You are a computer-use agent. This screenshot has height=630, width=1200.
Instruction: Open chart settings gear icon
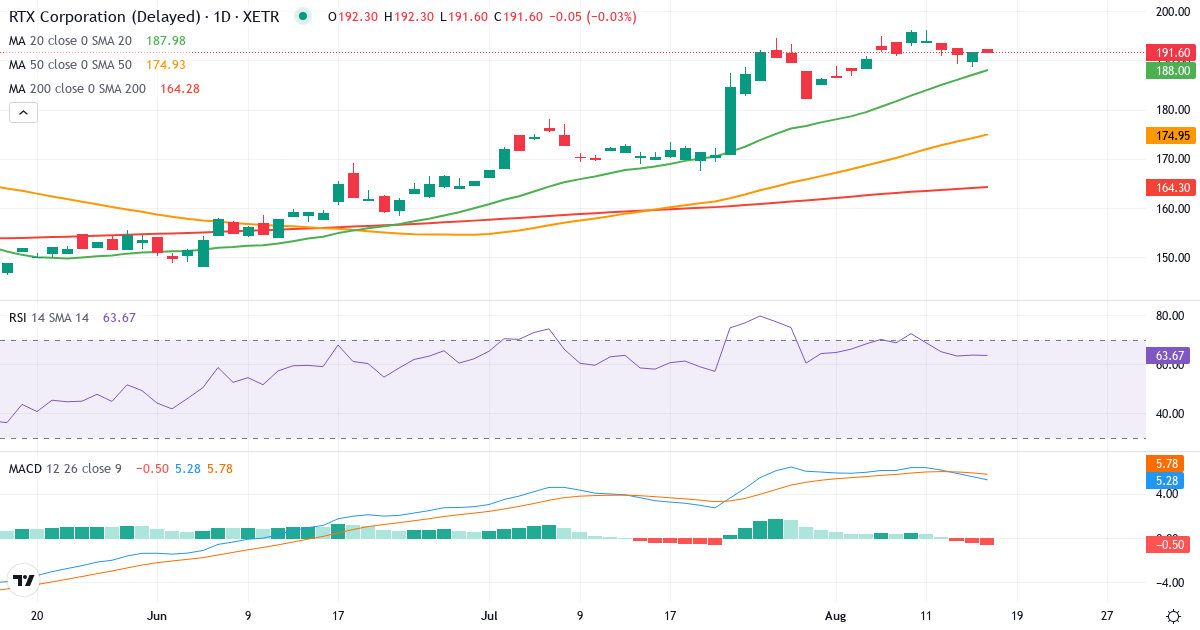tap(1172, 616)
